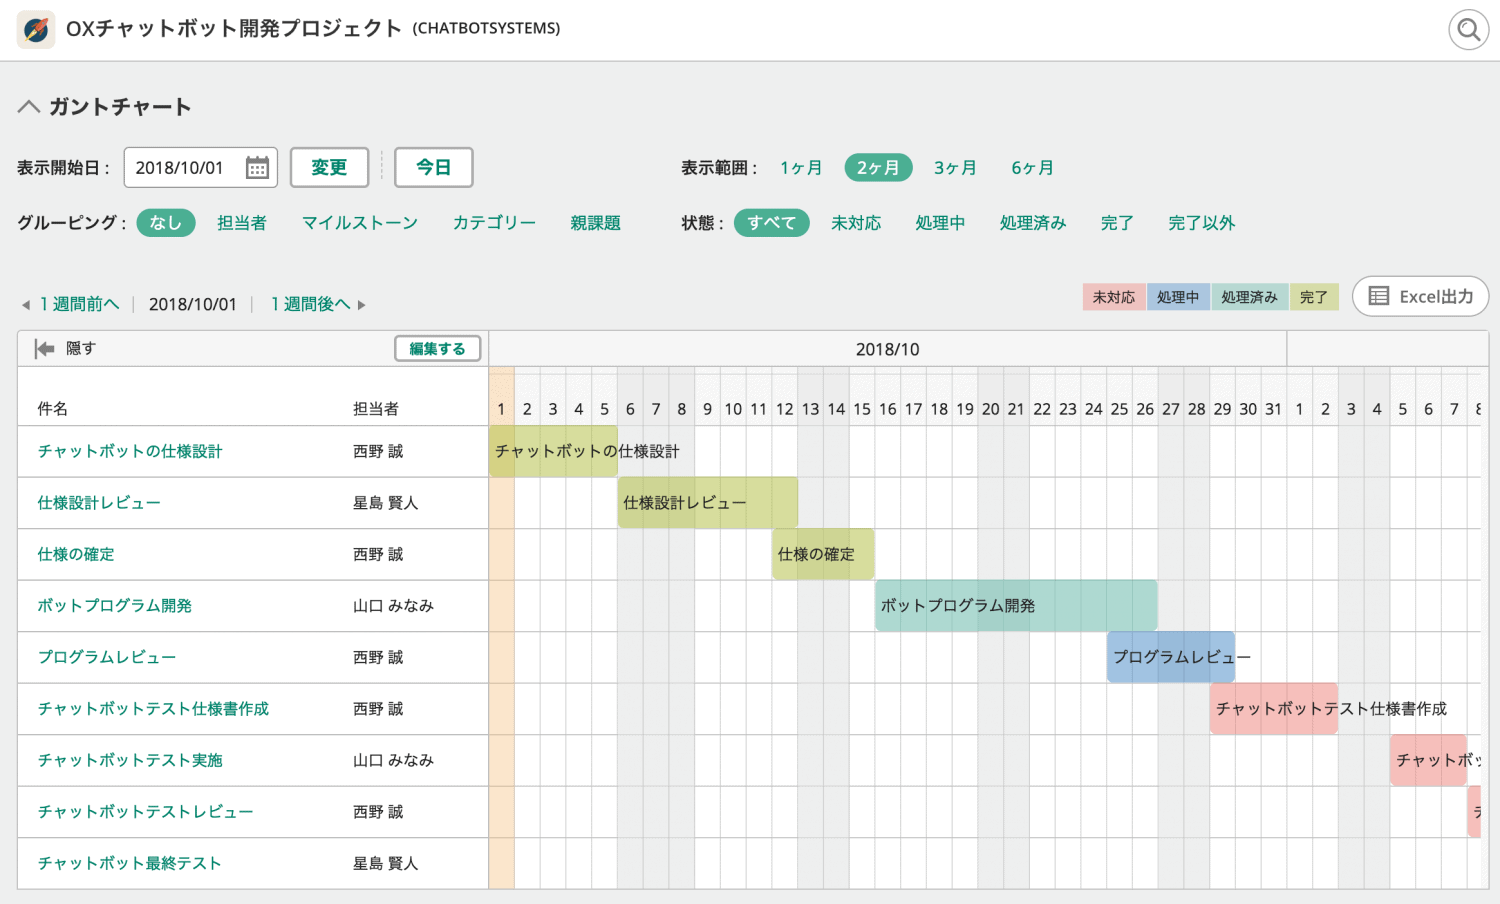Click the 編集する button
1500x904 pixels.
(437, 348)
